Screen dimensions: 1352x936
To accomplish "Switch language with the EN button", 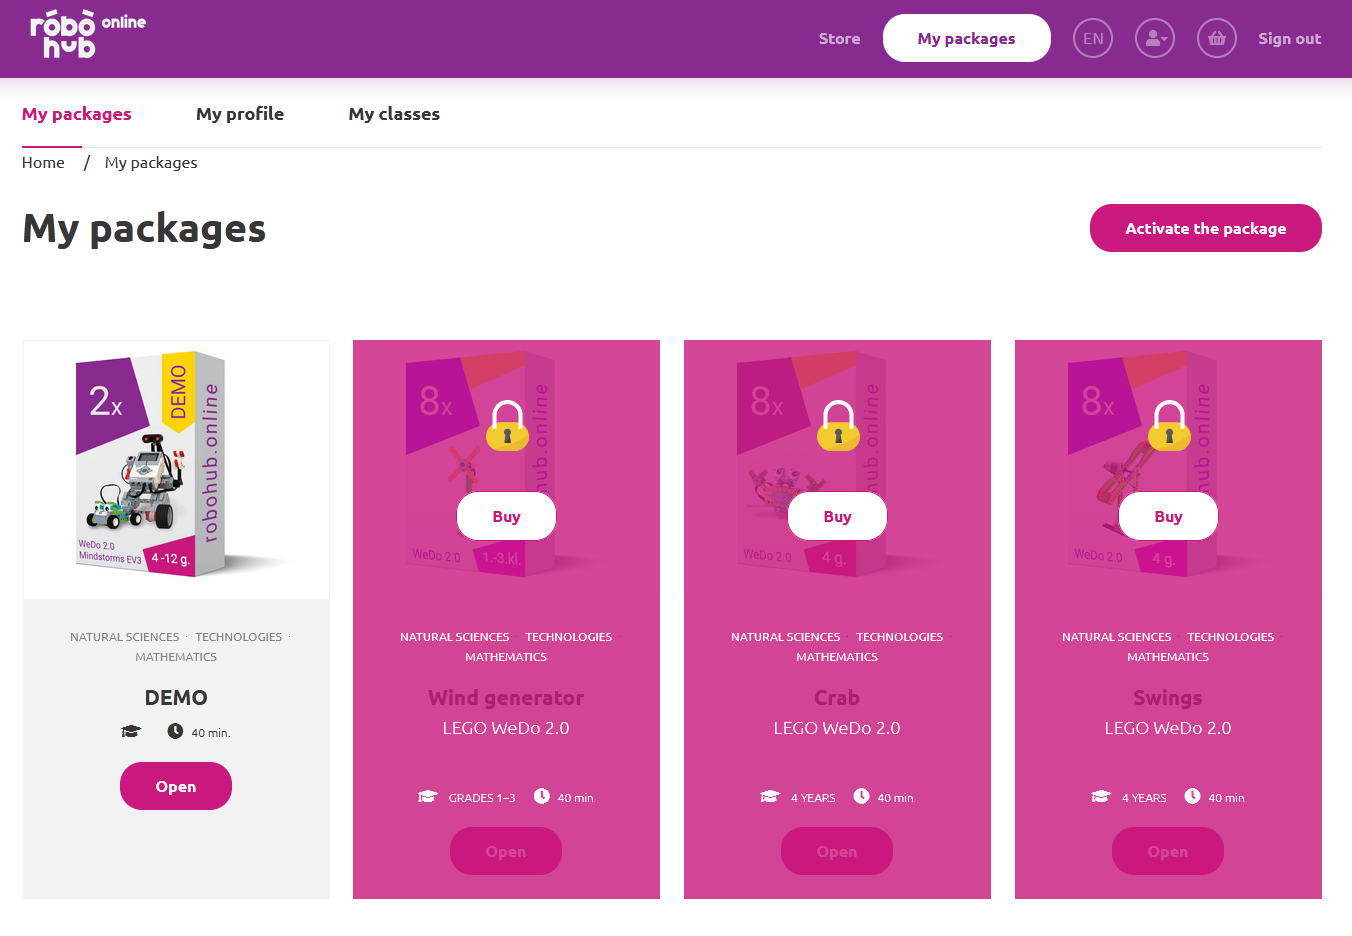I will 1093,38.
